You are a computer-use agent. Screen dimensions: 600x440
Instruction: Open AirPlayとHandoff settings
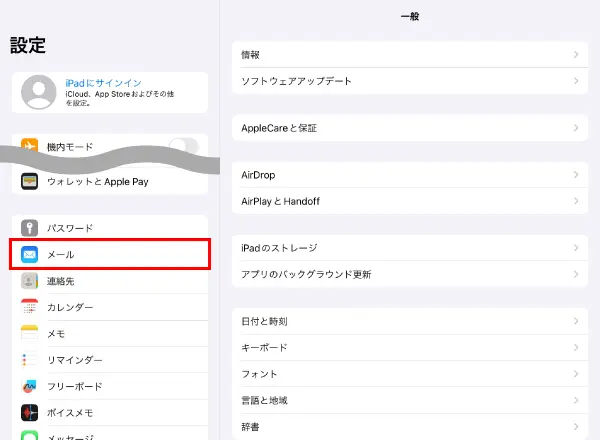click(x=410, y=201)
